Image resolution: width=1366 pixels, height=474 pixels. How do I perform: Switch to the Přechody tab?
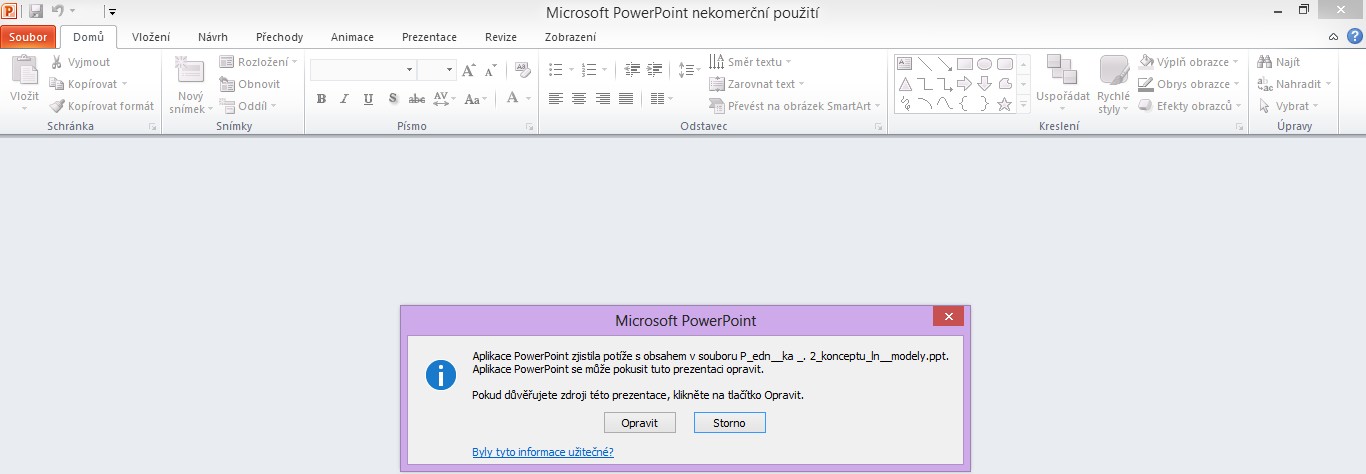(279, 37)
